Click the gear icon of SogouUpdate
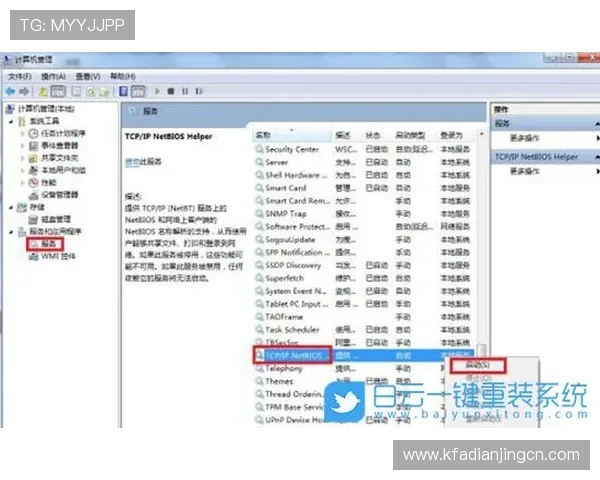Viewport: 600px width, 480px height. click(x=259, y=240)
